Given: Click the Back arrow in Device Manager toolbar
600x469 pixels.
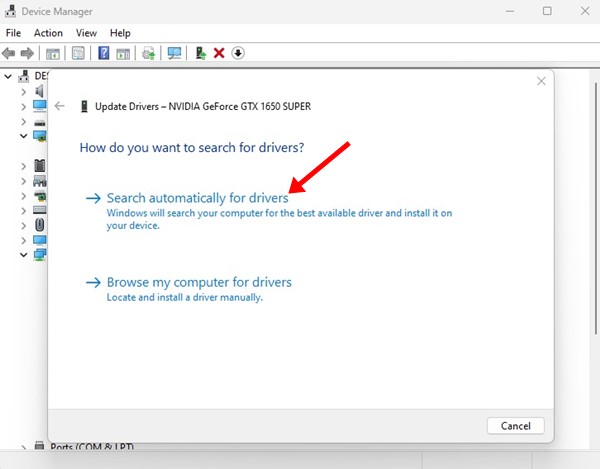Looking at the screenshot, I should tap(10, 53).
